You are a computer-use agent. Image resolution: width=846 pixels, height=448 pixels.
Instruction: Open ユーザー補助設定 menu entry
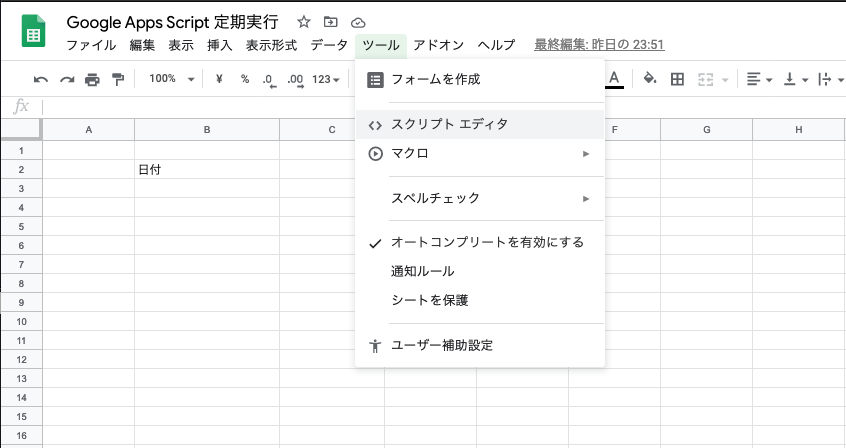tap(480, 345)
